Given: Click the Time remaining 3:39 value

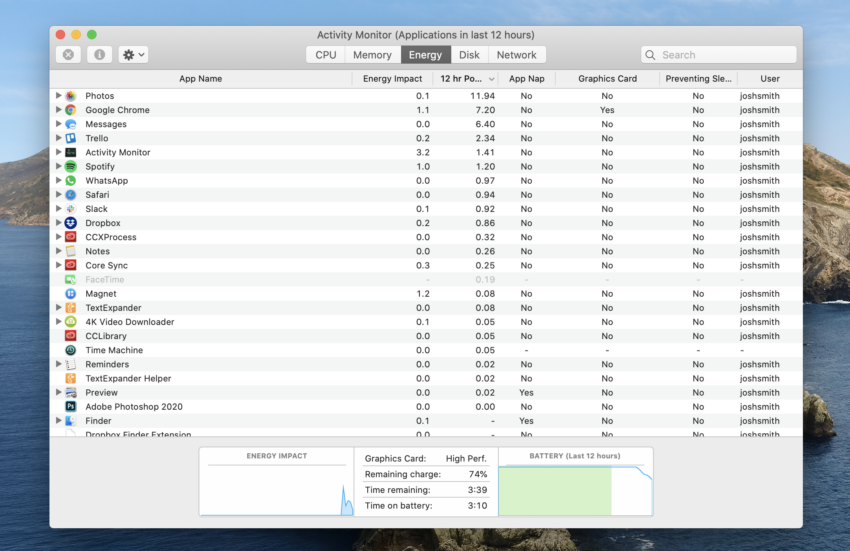Looking at the screenshot, I should (478, 490).
